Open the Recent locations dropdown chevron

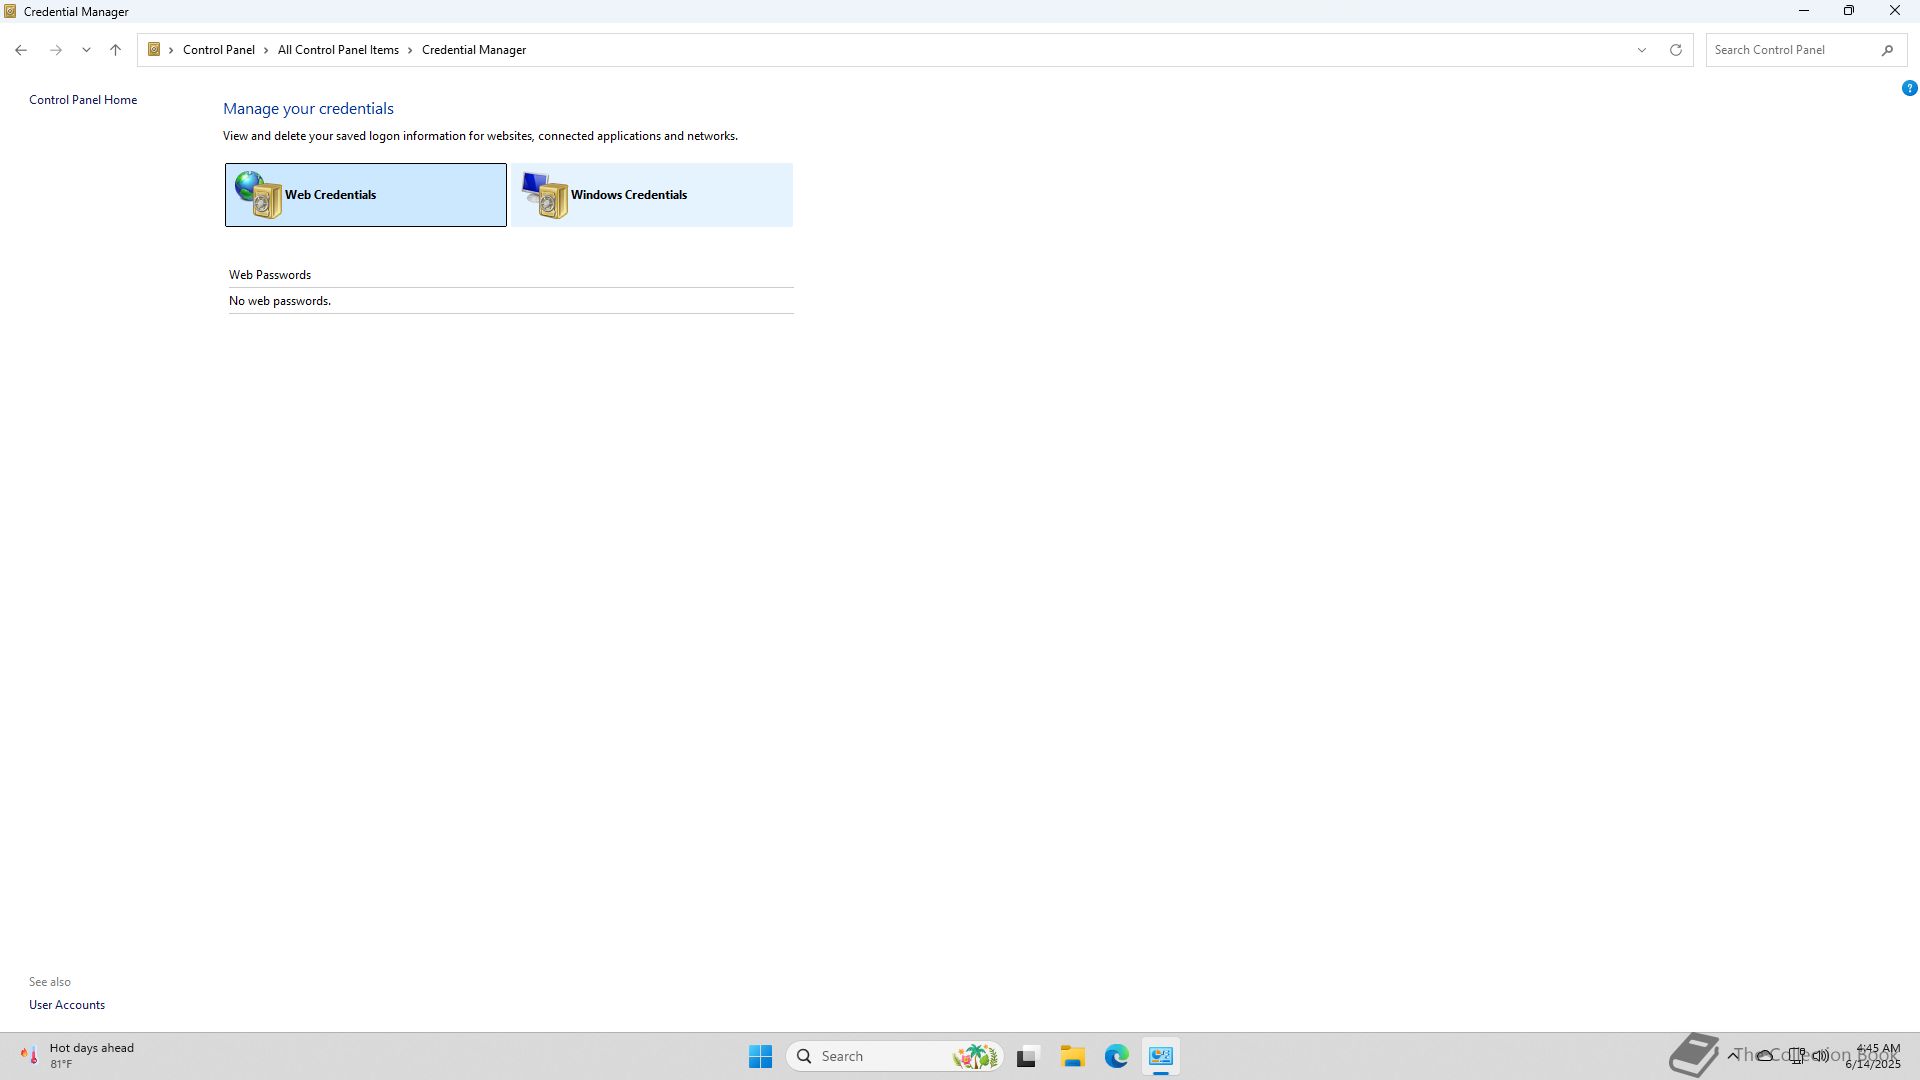pos(86,50)
